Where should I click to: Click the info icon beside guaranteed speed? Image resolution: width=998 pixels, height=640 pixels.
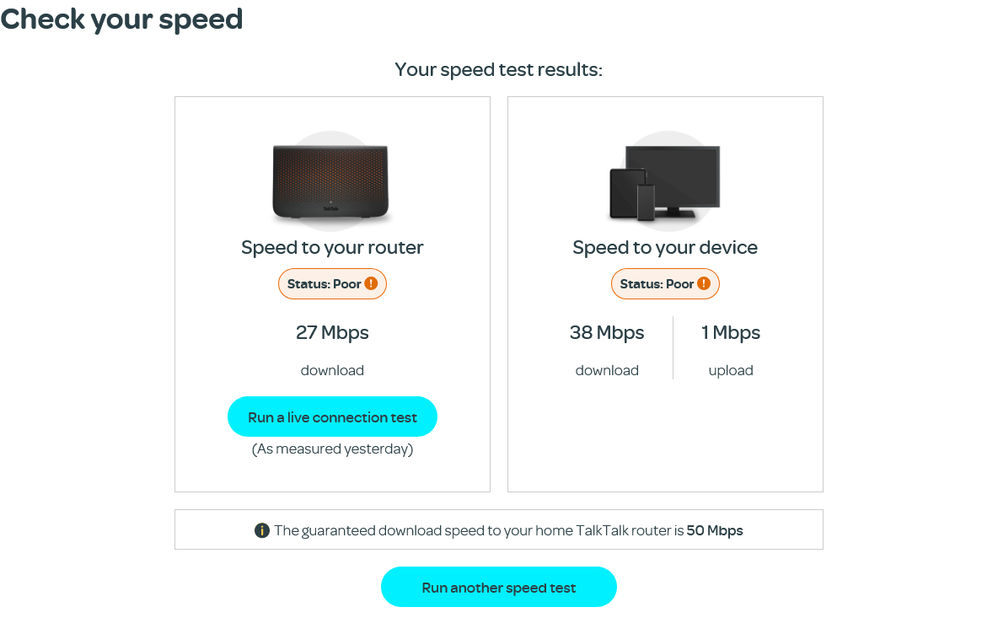click(262, 531)
